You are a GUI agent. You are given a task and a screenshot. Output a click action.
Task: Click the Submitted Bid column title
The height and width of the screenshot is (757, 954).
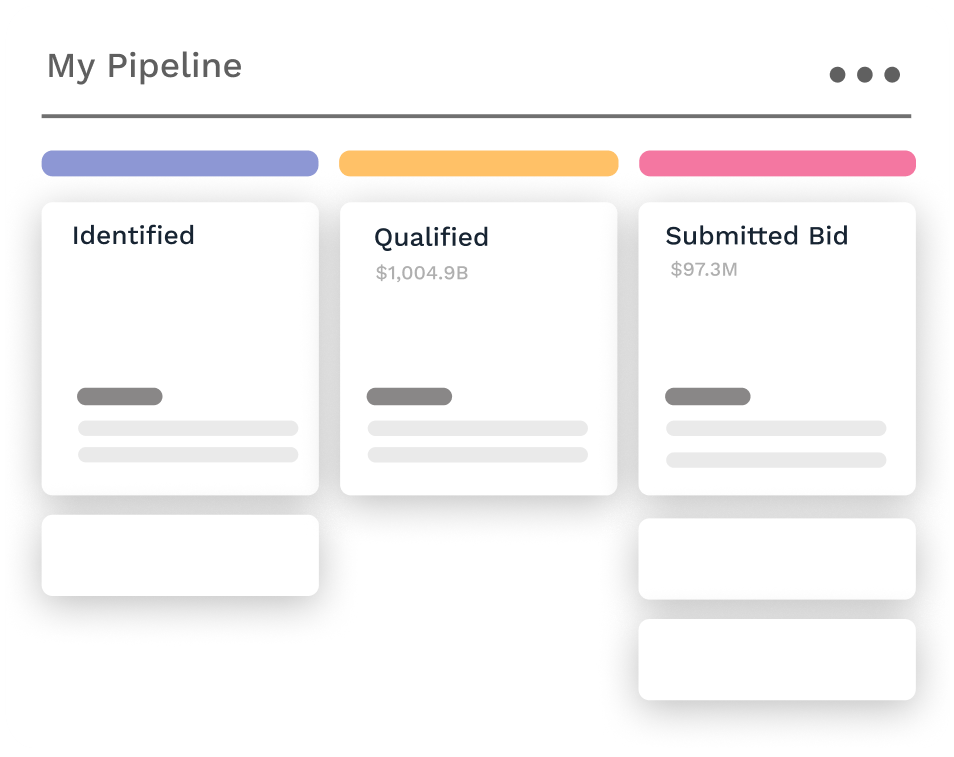coord(756,236)
